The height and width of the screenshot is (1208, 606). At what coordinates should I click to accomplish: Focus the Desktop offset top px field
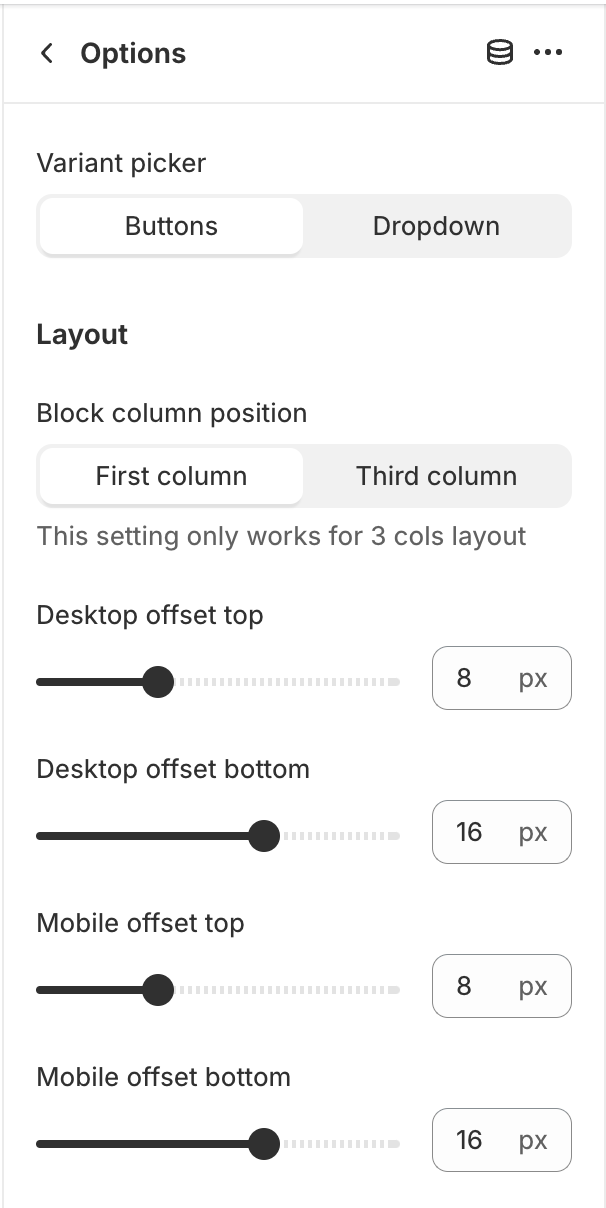click(x=502, y=678)
